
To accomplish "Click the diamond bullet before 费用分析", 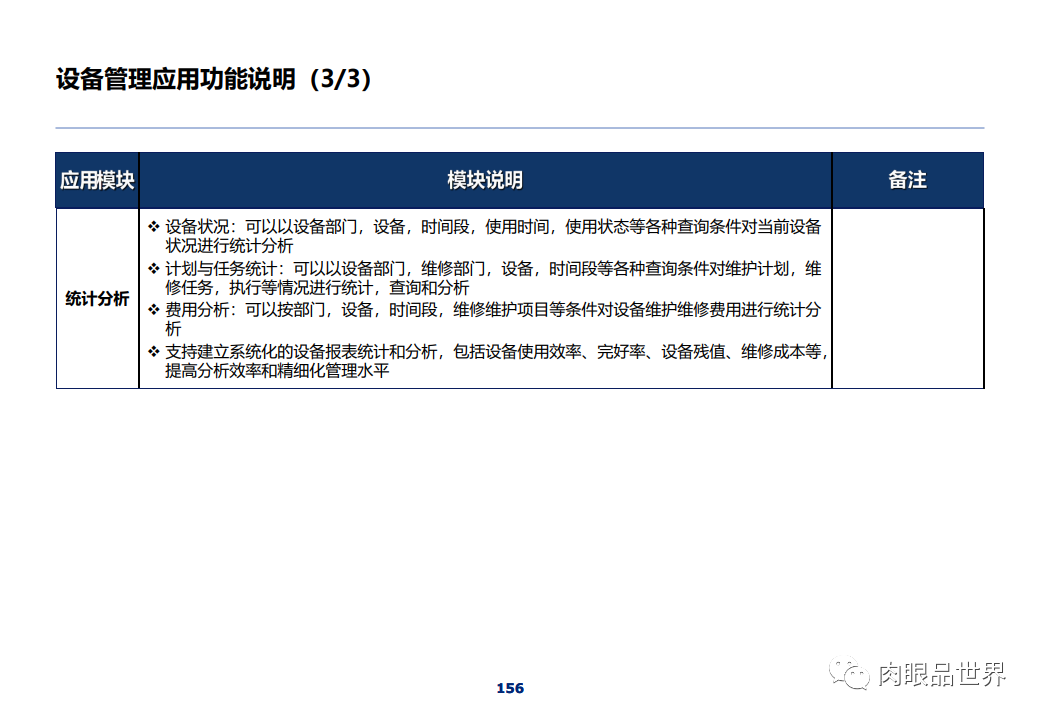I will pos(152,308).
